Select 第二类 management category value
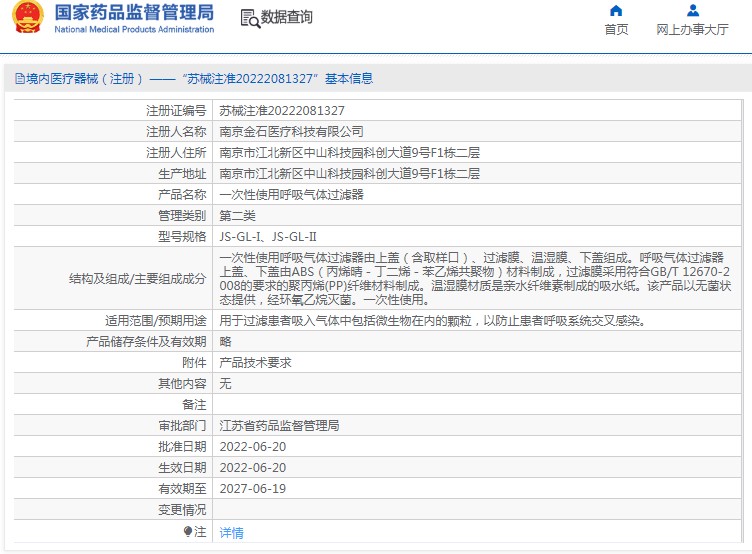Screen dimensions: 752x554 point(237,216)
